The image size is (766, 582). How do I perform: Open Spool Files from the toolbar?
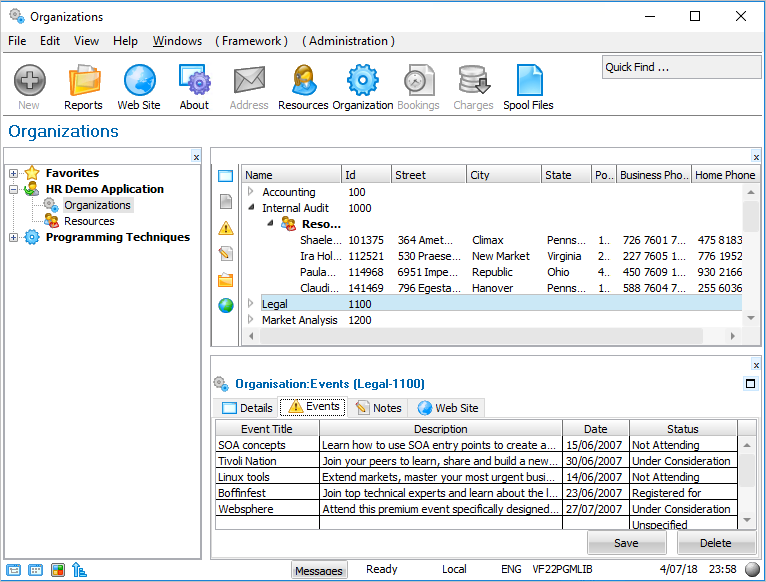click(528, 87)
